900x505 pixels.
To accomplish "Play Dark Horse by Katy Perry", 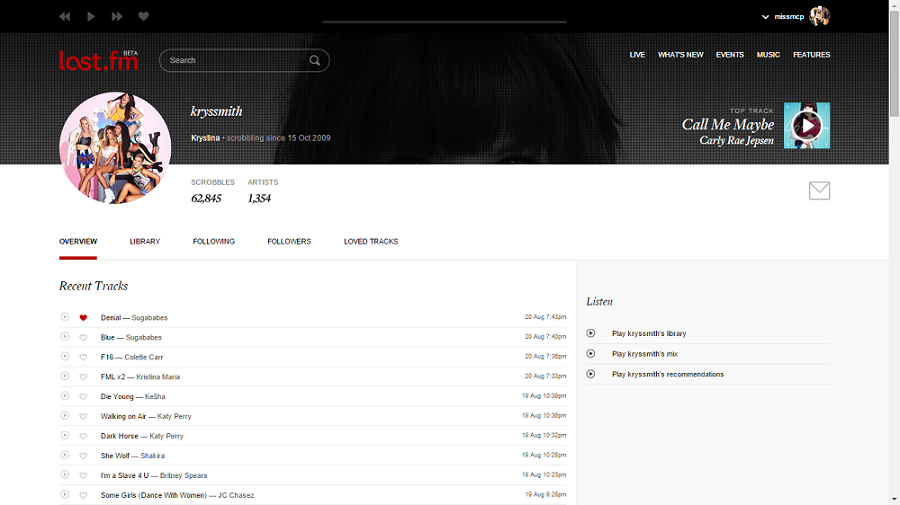I will click(65, 435).
